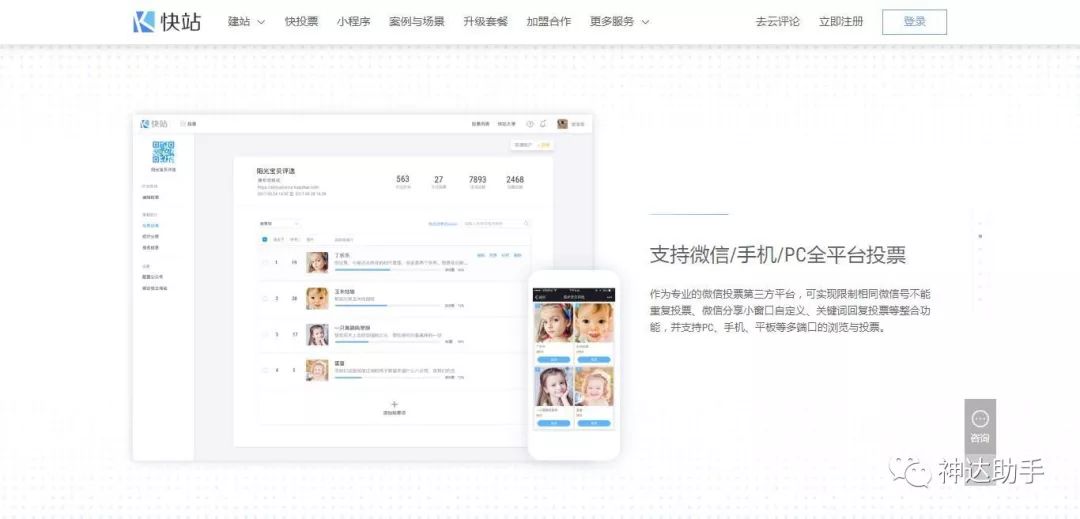Tap the three-dot menu in the phone preview
Screen dimensions: 1080x519
(x=610, y=297)
